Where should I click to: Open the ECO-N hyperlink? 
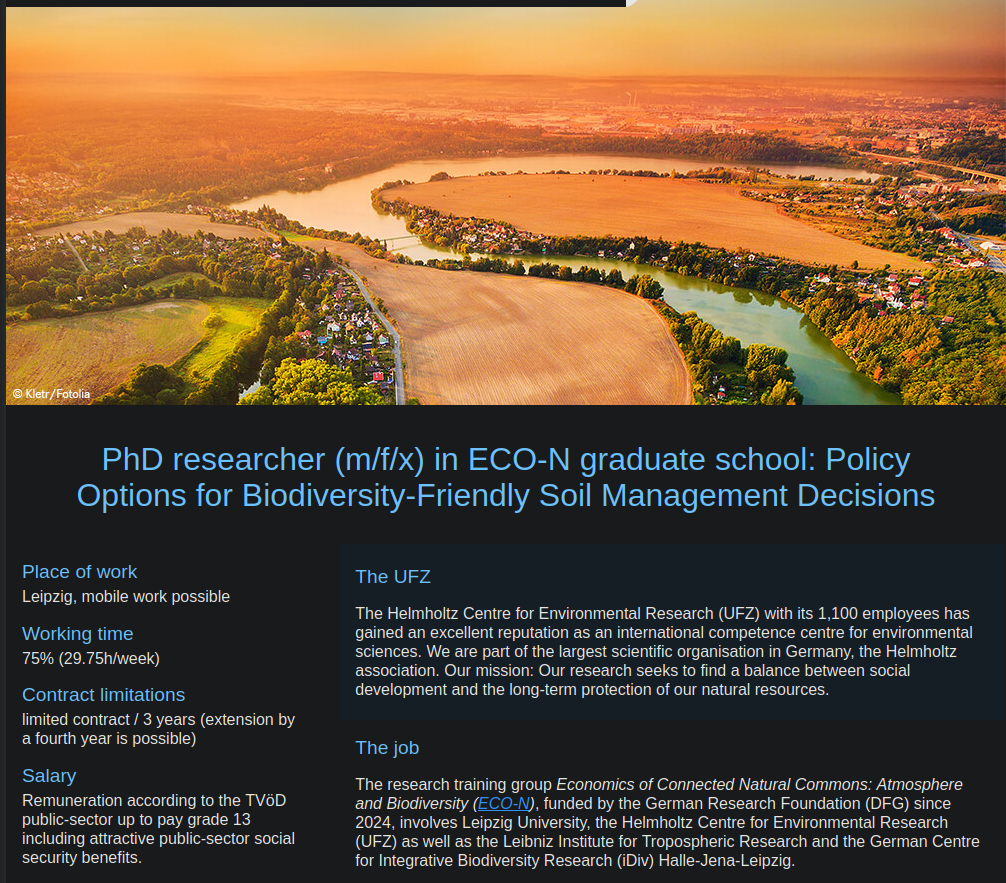coord(503,804)
